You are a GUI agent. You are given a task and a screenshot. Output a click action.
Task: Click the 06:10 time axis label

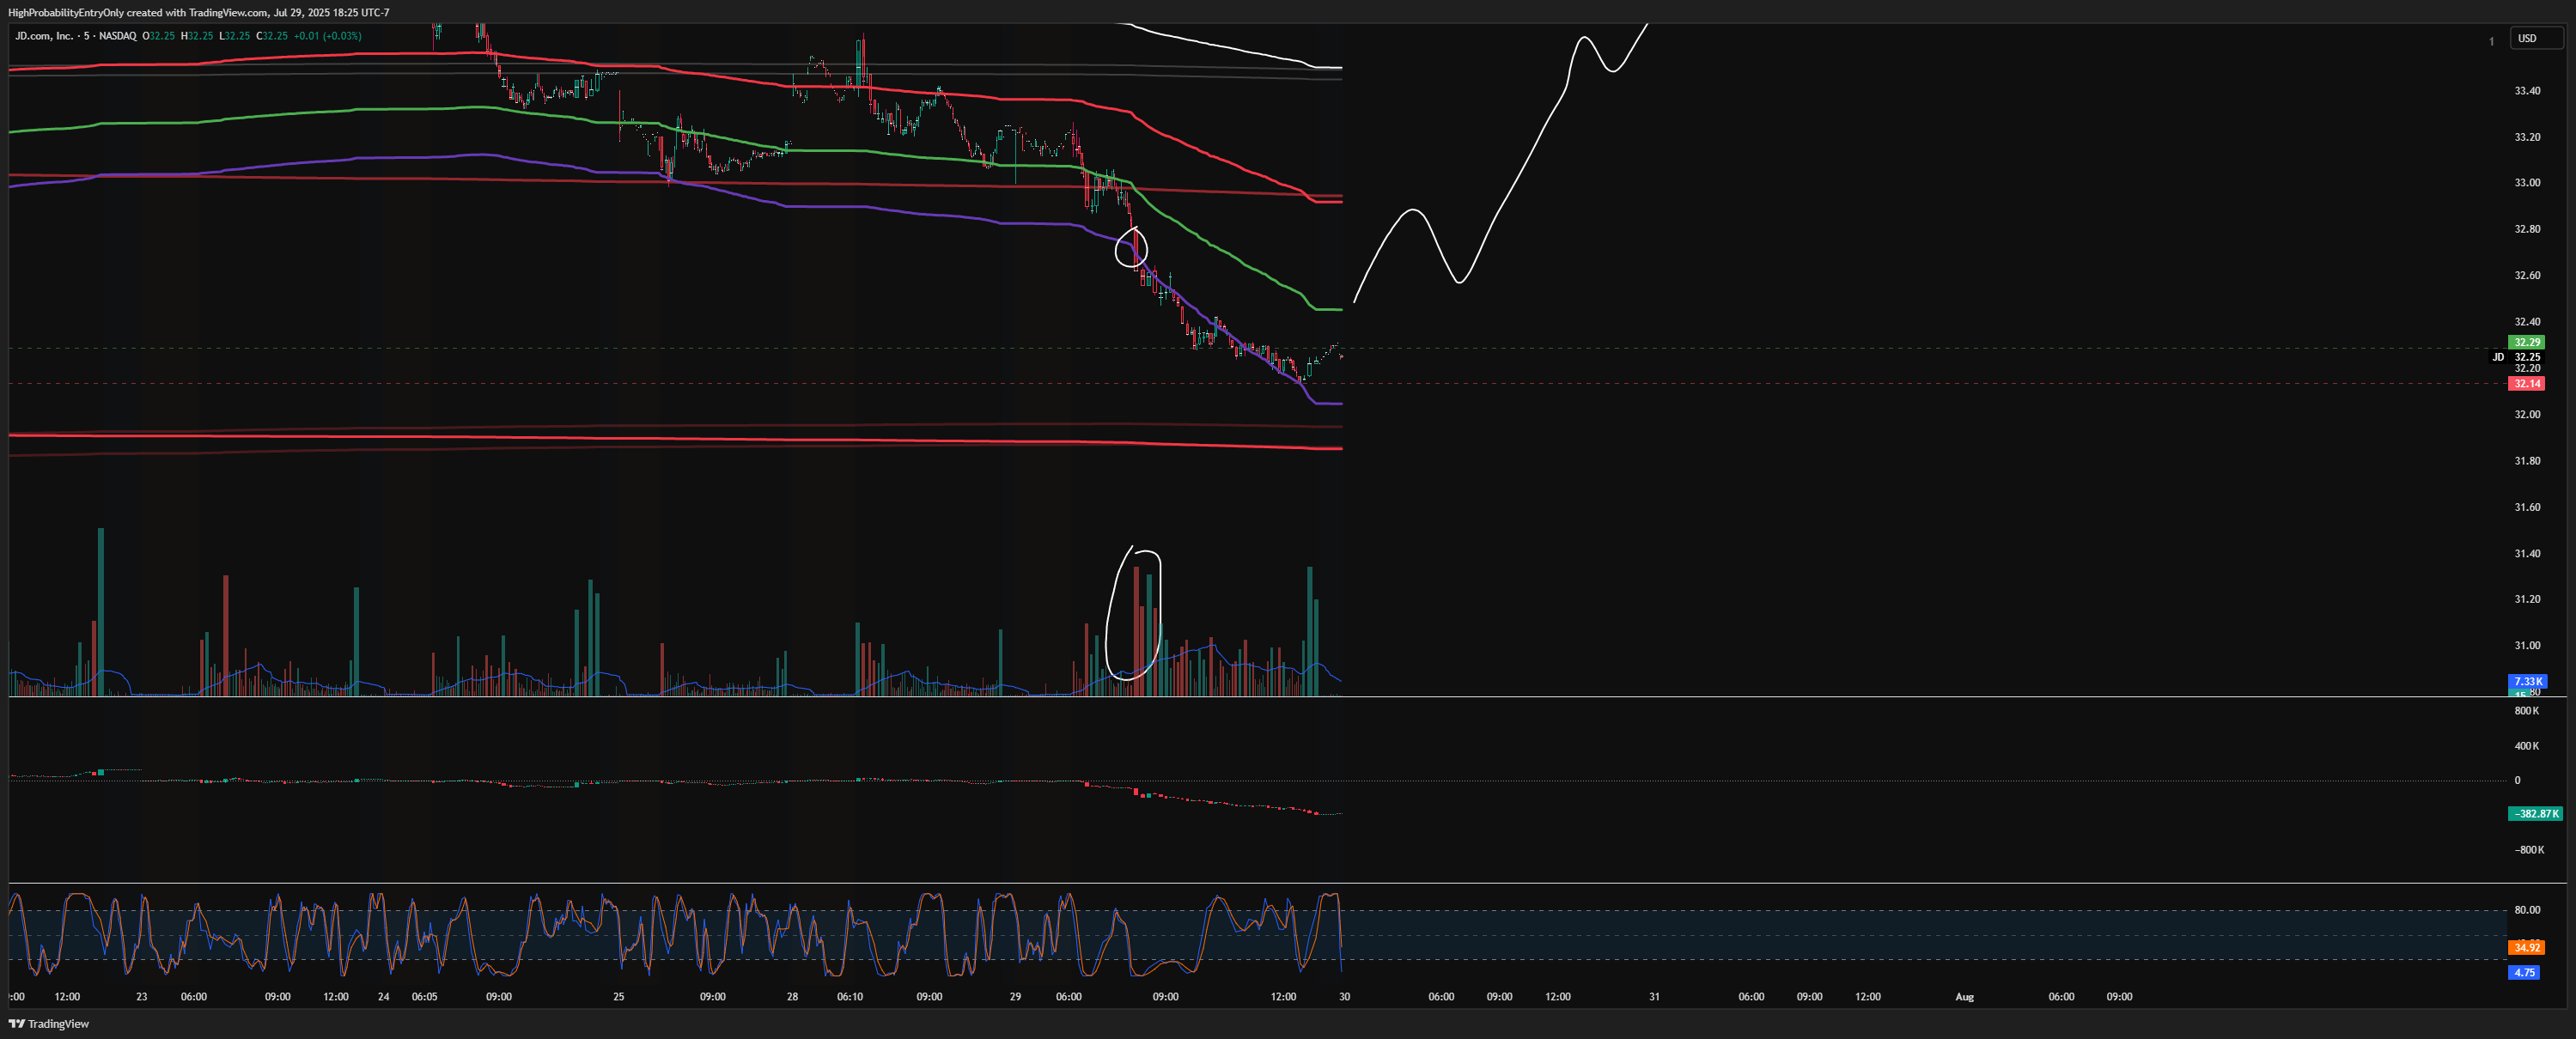[850, 997]
